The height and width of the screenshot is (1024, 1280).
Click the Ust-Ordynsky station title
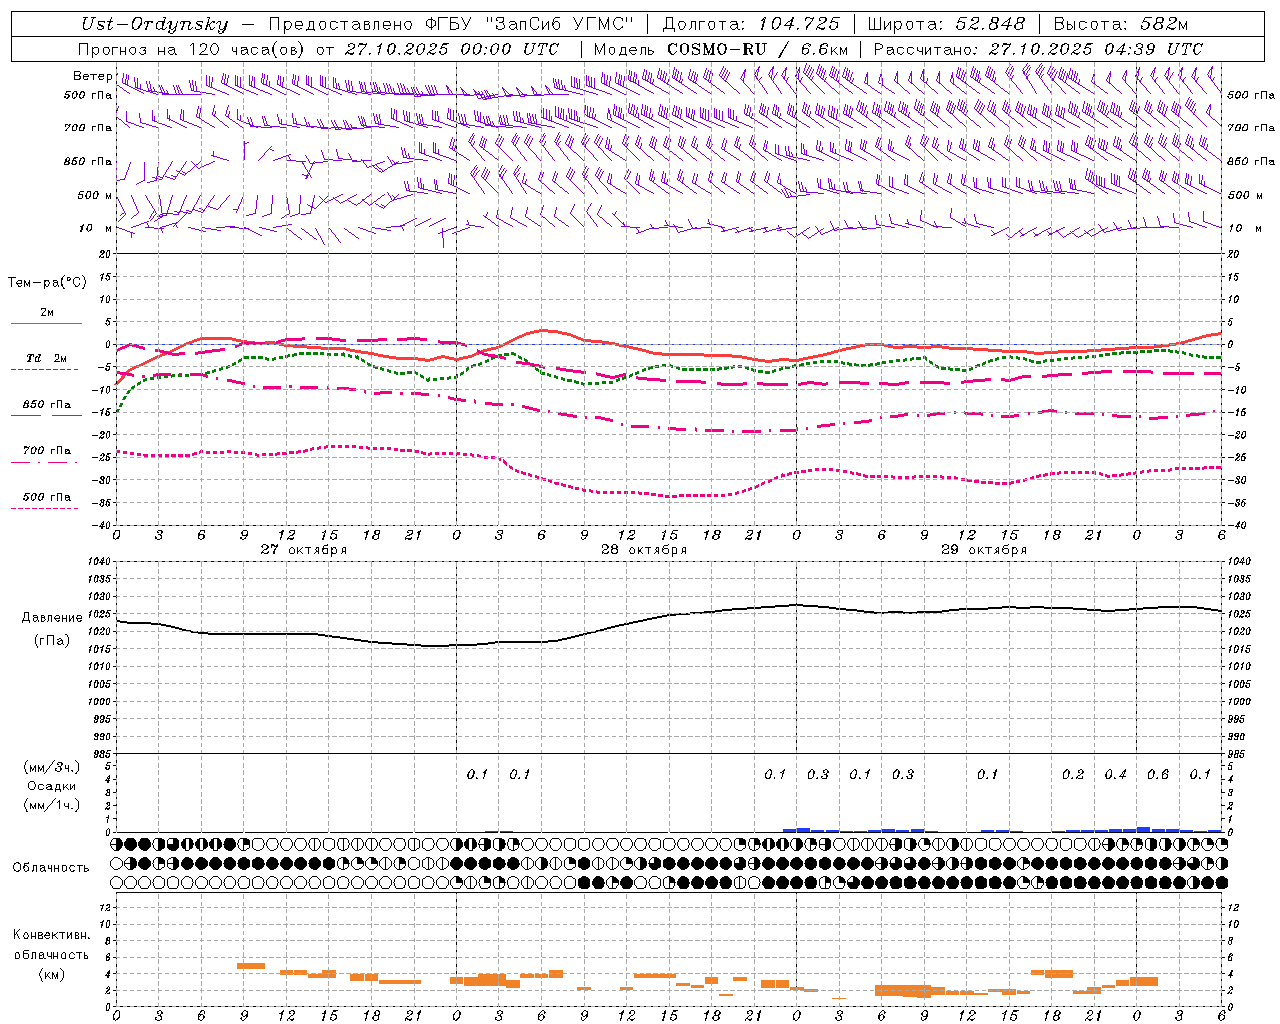[155, 24]
